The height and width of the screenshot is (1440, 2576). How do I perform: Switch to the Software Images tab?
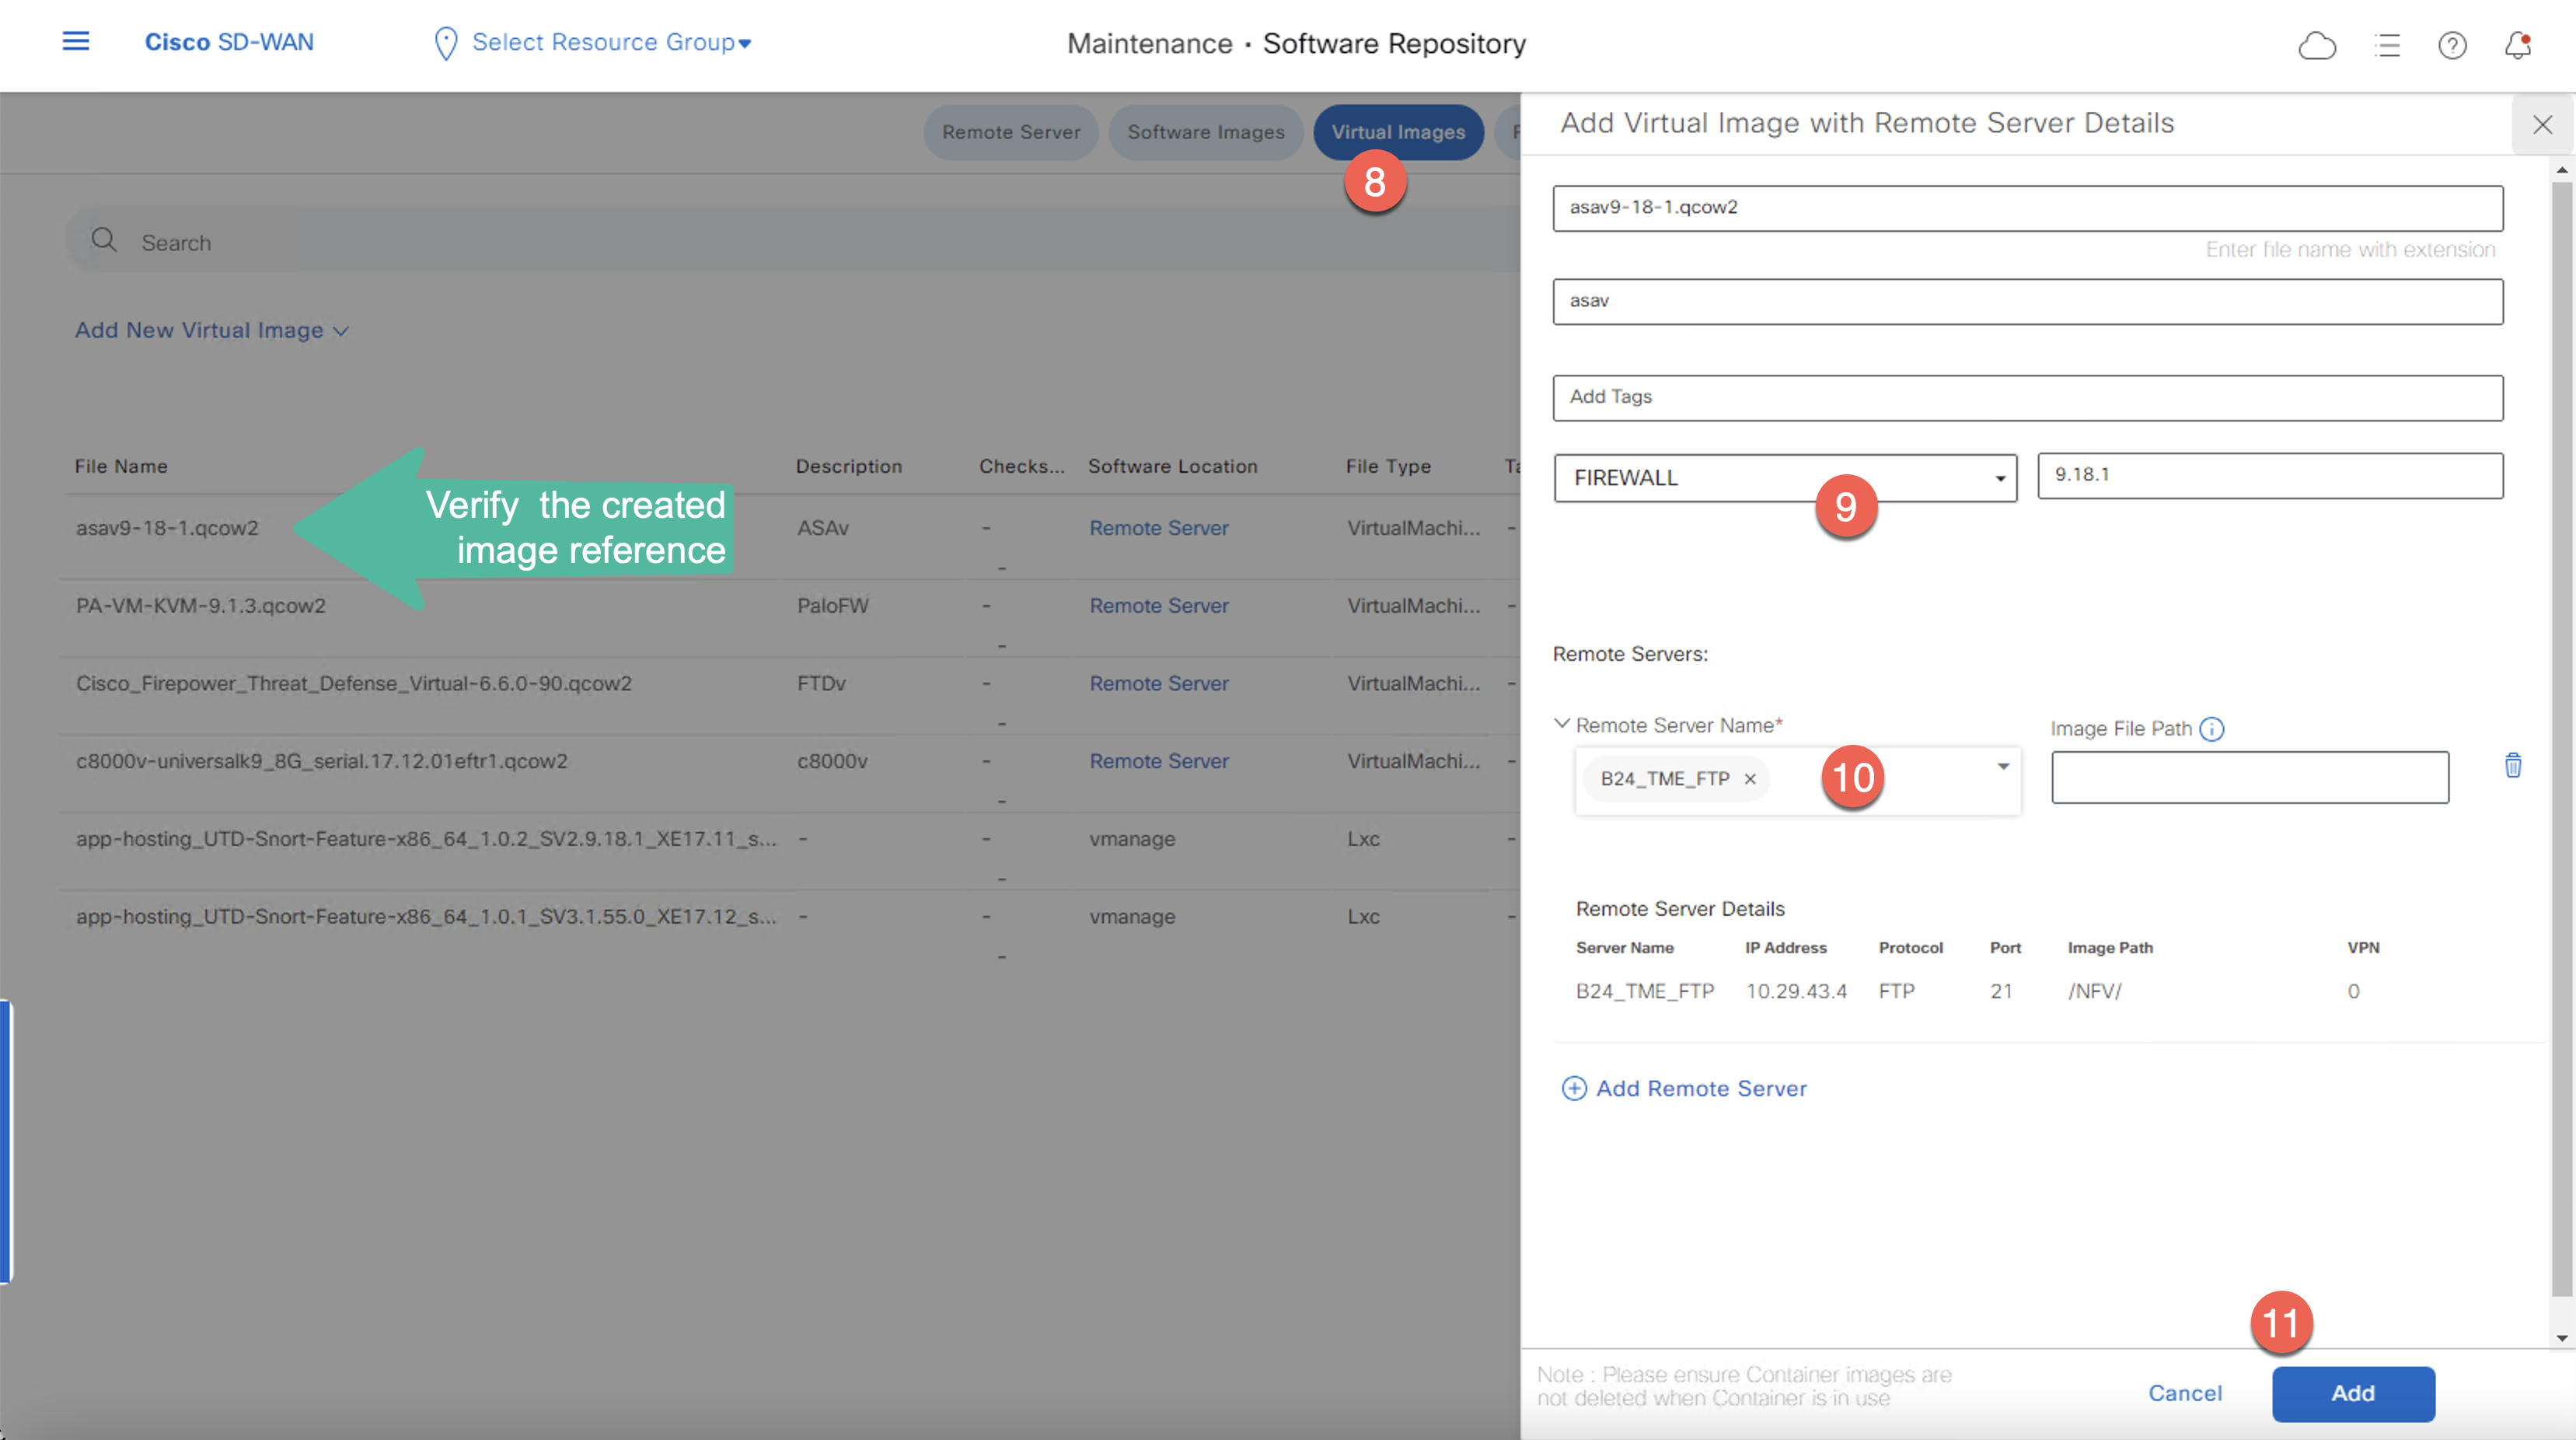coord(1206,131)
